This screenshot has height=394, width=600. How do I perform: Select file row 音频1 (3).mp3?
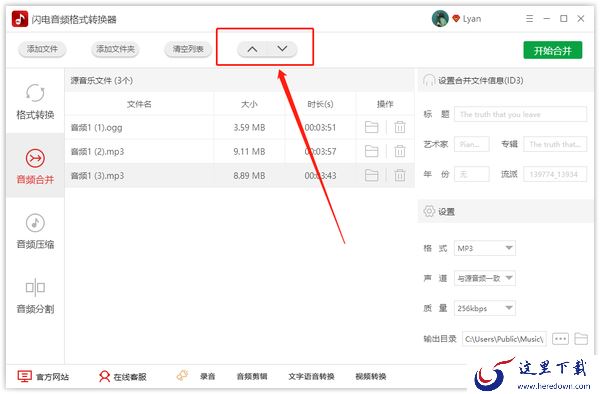coord(240,176)
